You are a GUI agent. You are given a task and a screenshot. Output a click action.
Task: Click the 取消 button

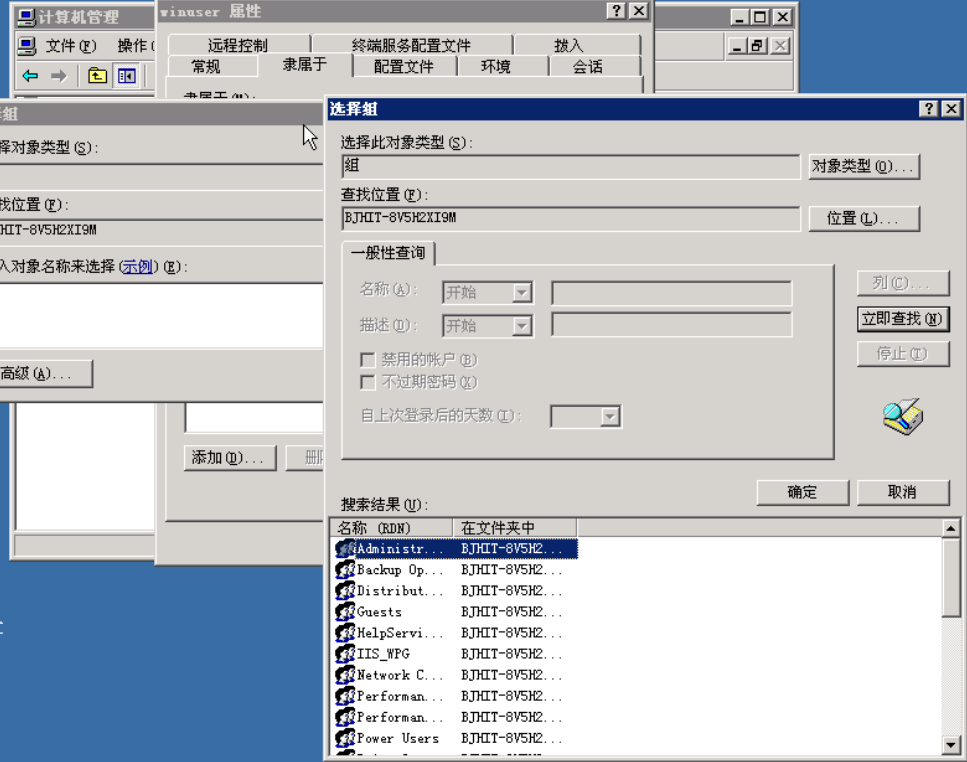[902, 492]
